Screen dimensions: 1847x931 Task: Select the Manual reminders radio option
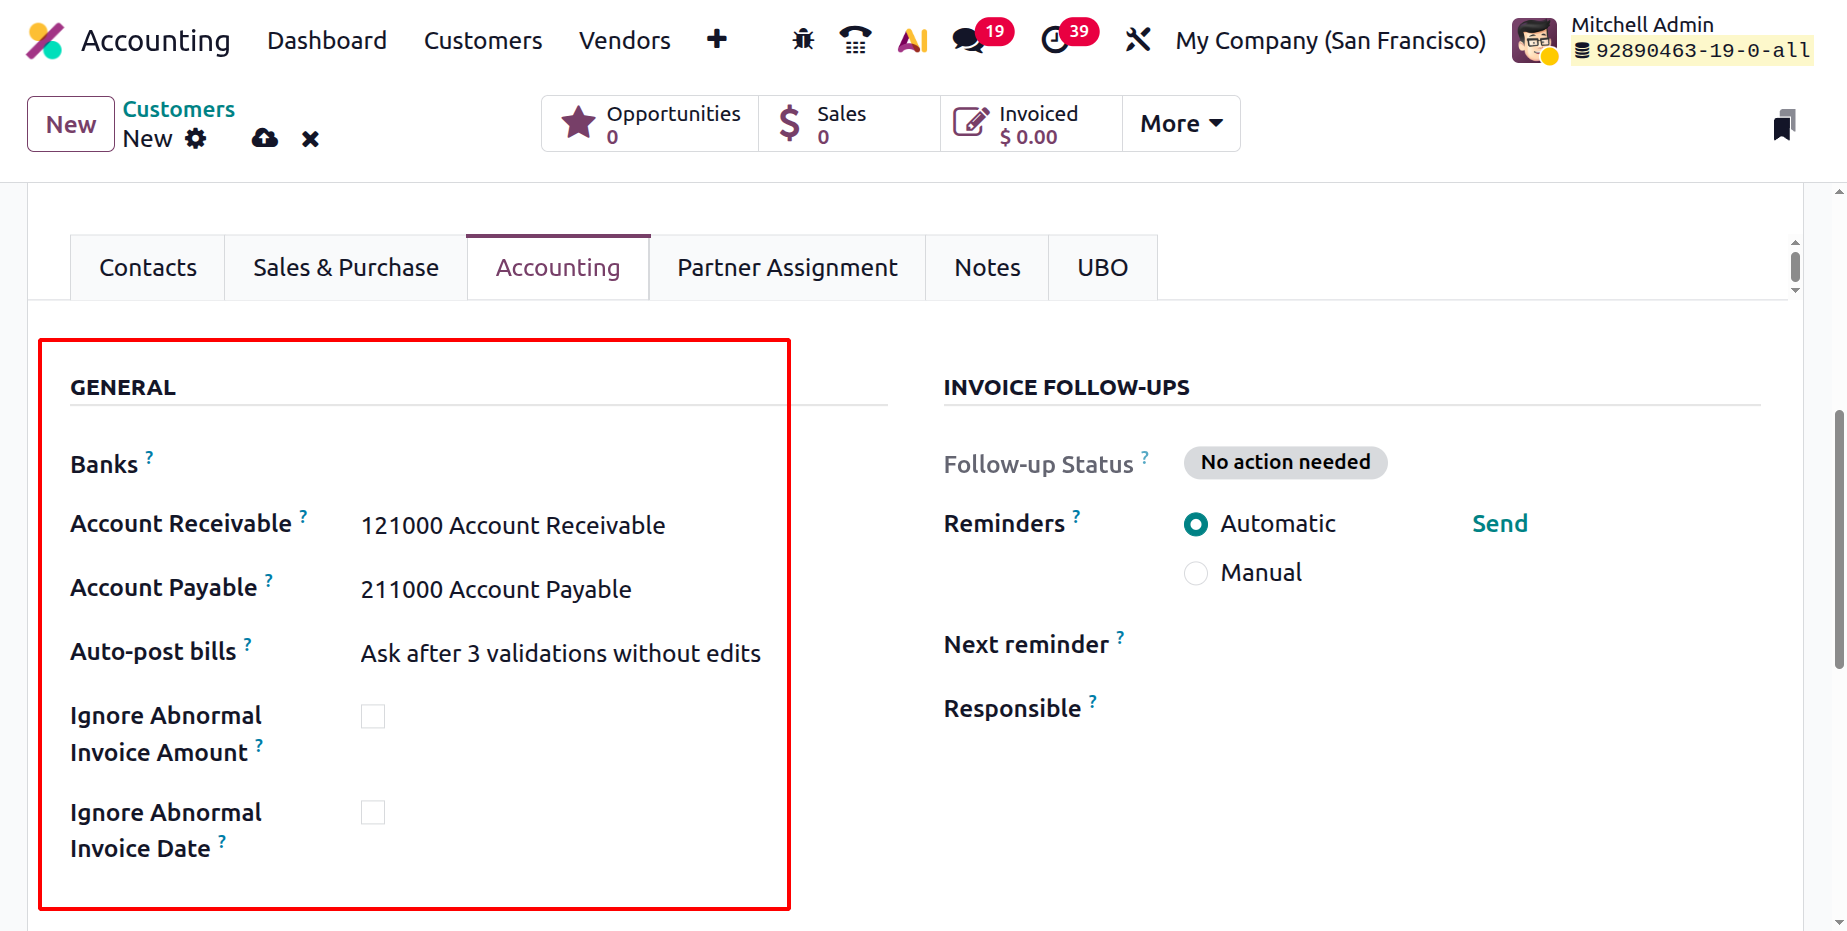1196,573
